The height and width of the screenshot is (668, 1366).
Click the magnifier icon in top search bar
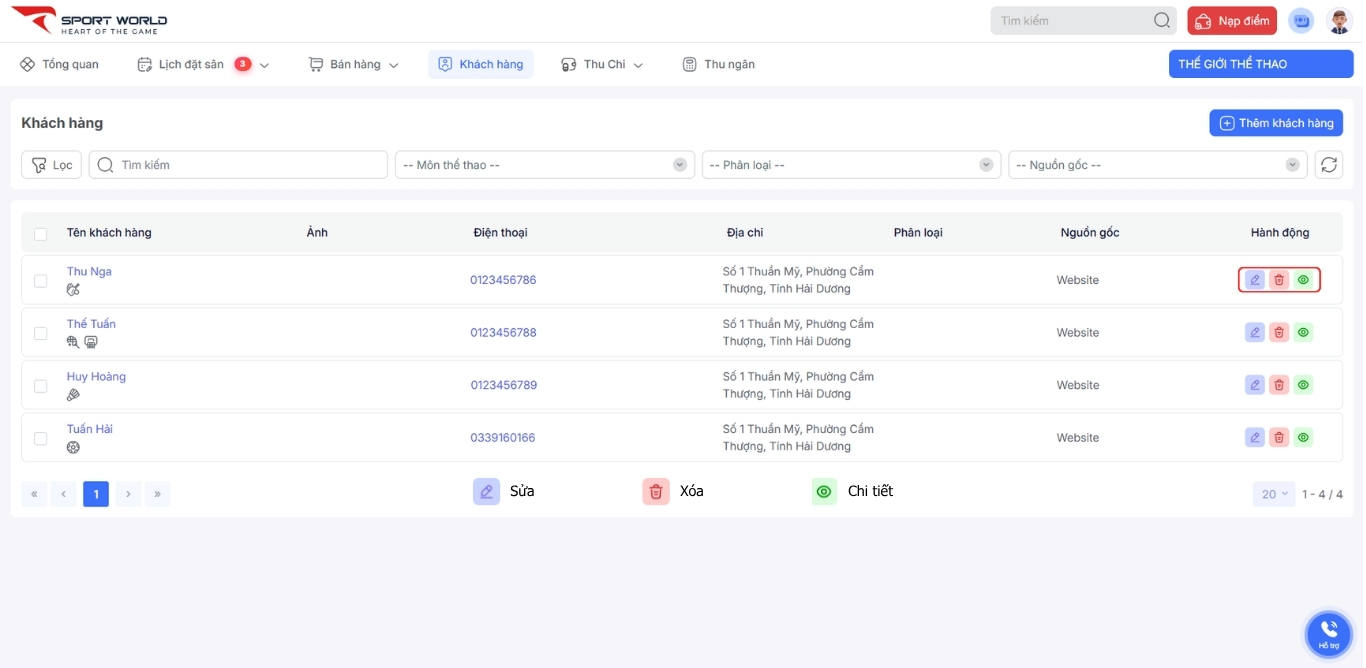1161,21
